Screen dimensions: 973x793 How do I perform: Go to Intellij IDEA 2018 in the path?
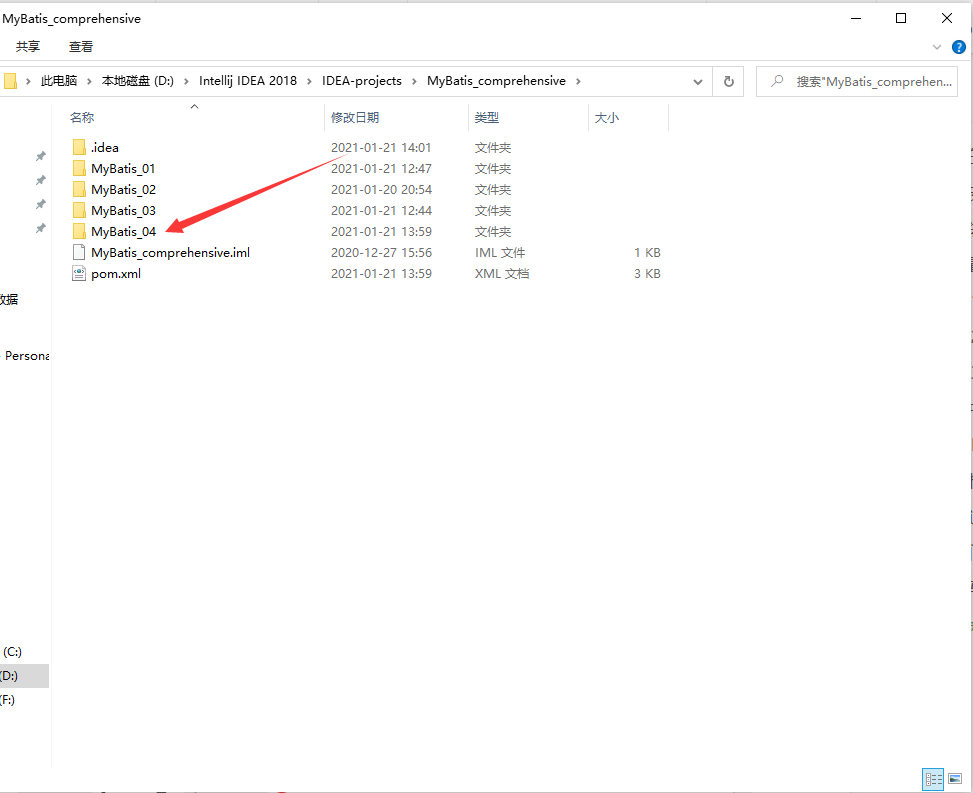(248, 81)
